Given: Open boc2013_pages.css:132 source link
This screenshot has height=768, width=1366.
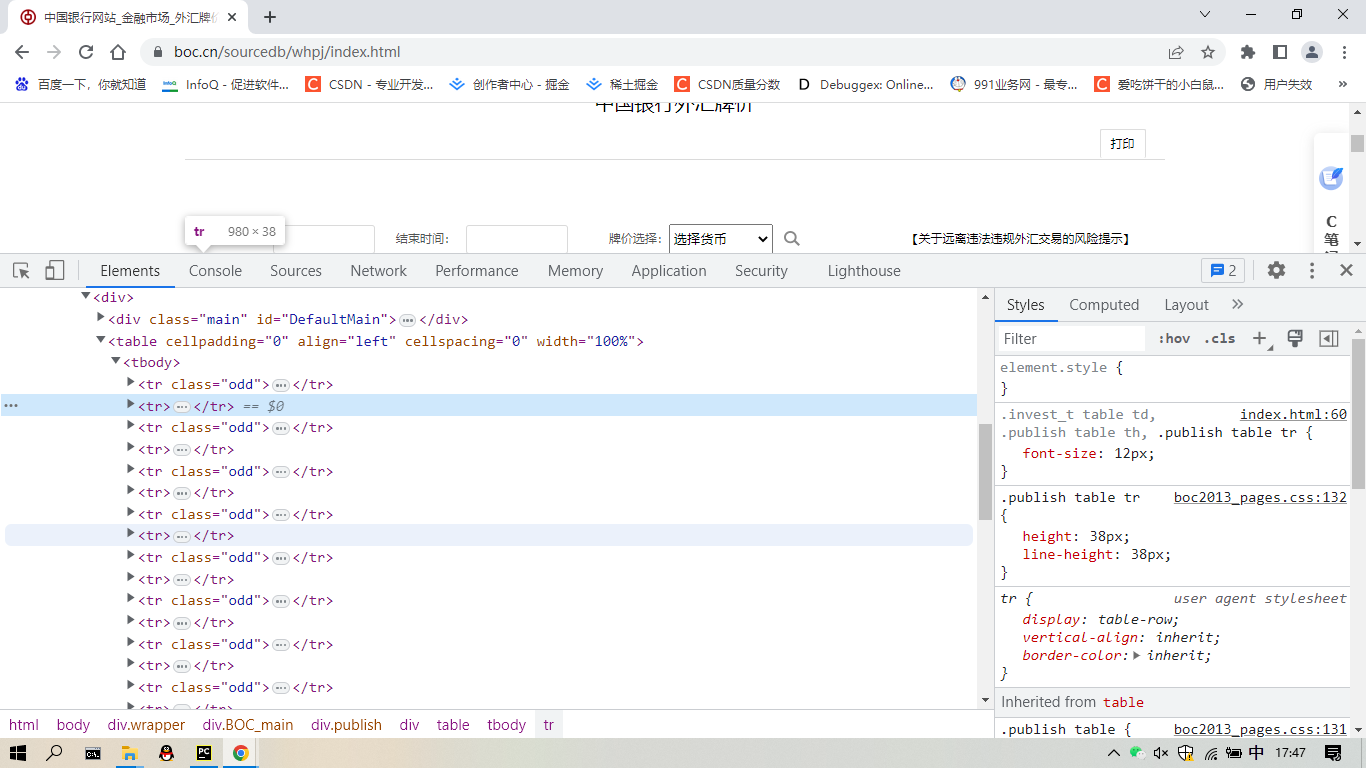Looking at the screenshot, I should pos(1260,497).
